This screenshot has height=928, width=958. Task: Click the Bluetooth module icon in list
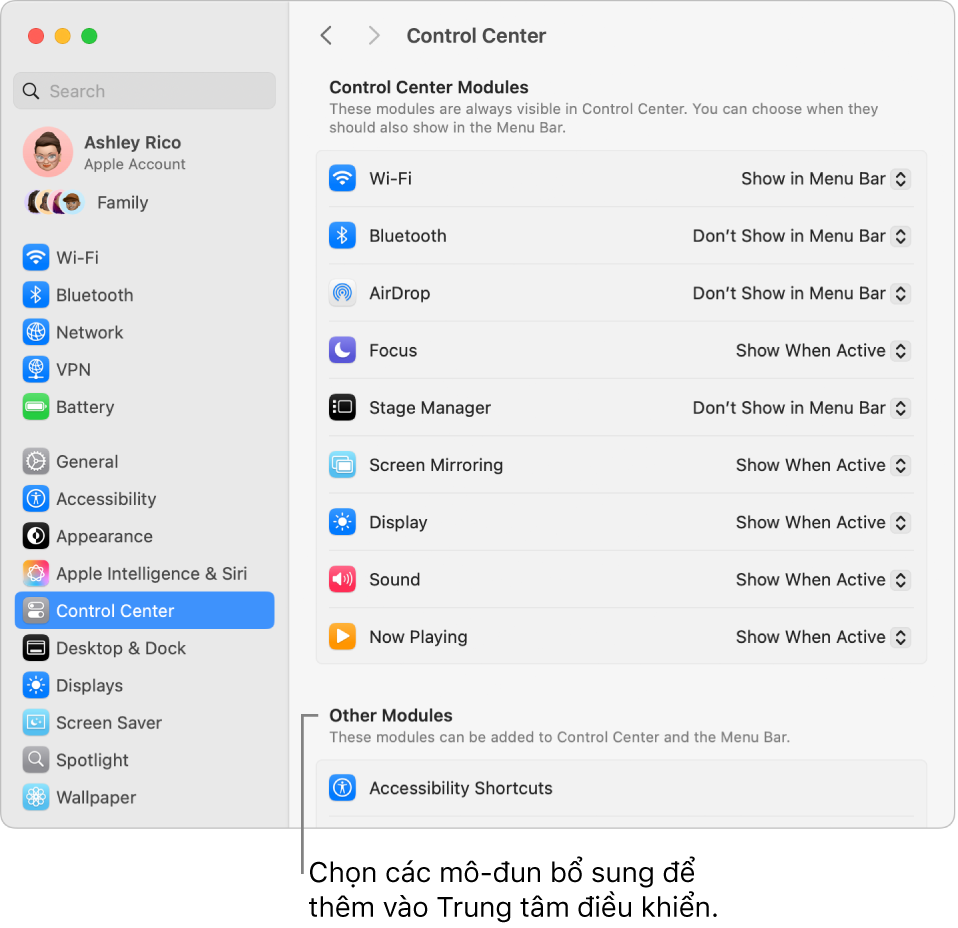[x=342, y=236]
